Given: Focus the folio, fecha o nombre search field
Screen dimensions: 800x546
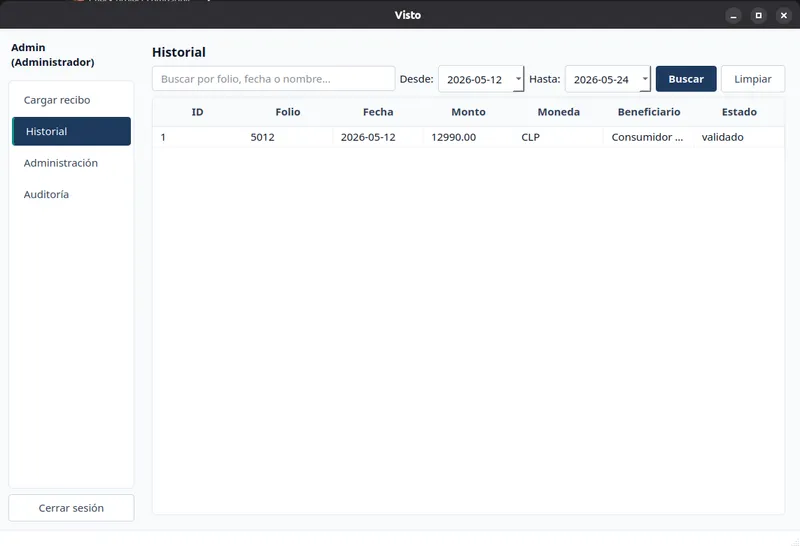Looking at the screenshot, I should (x=273, y=79).
